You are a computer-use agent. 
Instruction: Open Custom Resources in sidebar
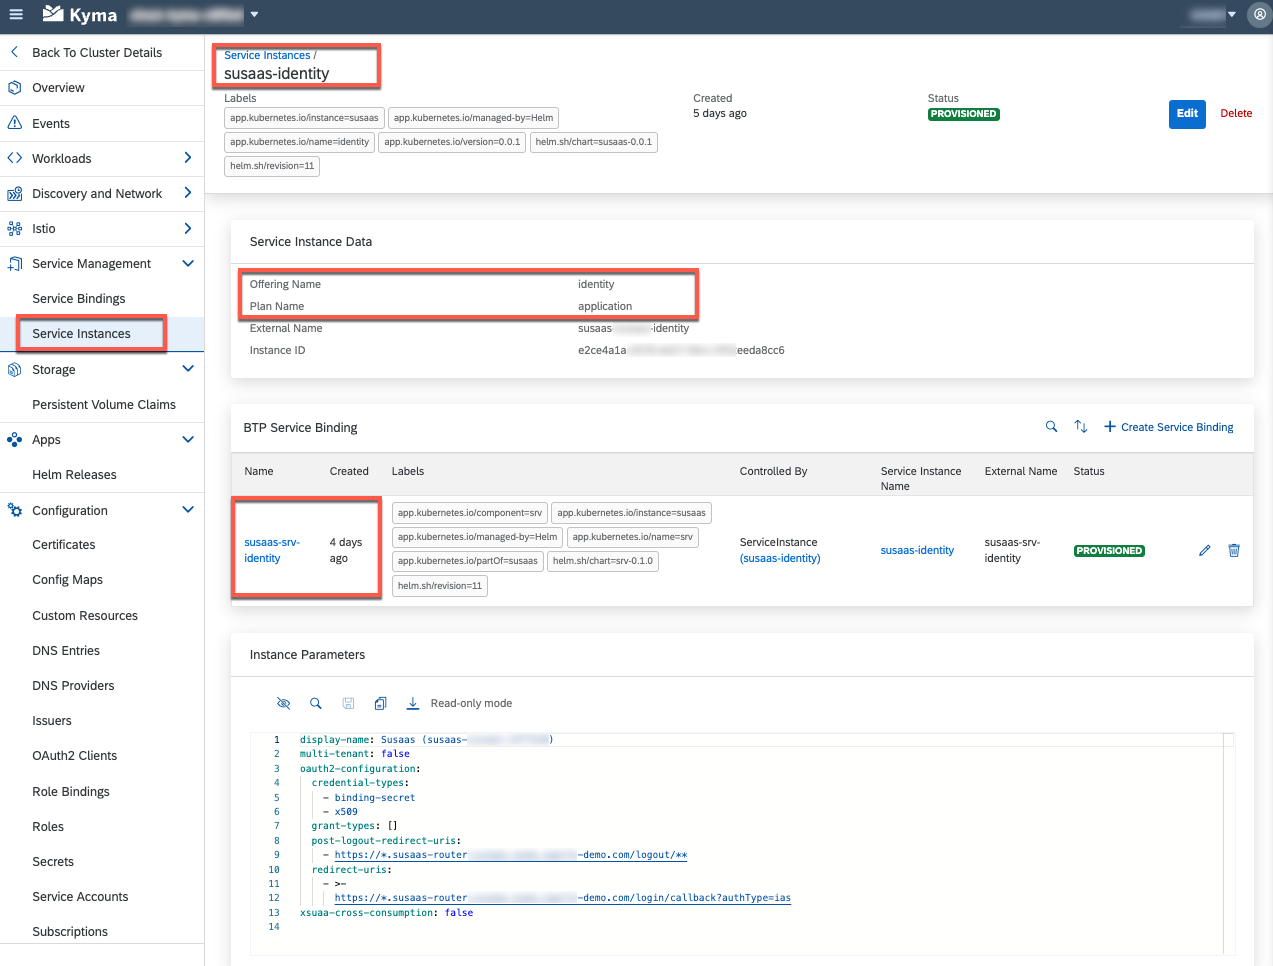[x=85, y=616]
